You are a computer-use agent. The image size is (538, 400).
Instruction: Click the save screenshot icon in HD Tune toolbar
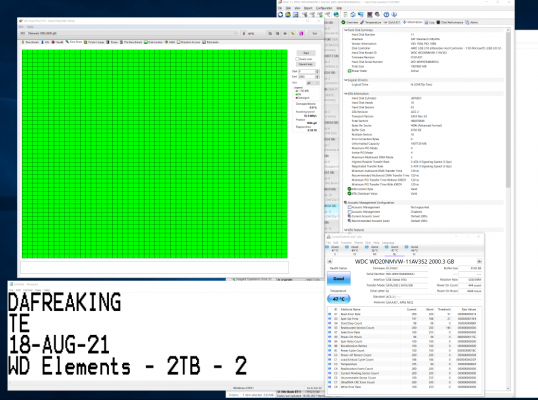(285, 34)
